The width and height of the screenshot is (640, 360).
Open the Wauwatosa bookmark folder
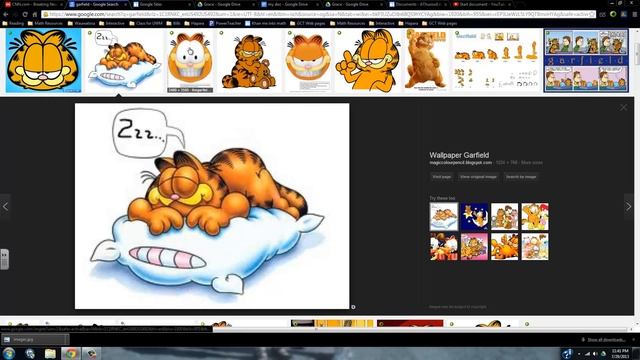82,23
